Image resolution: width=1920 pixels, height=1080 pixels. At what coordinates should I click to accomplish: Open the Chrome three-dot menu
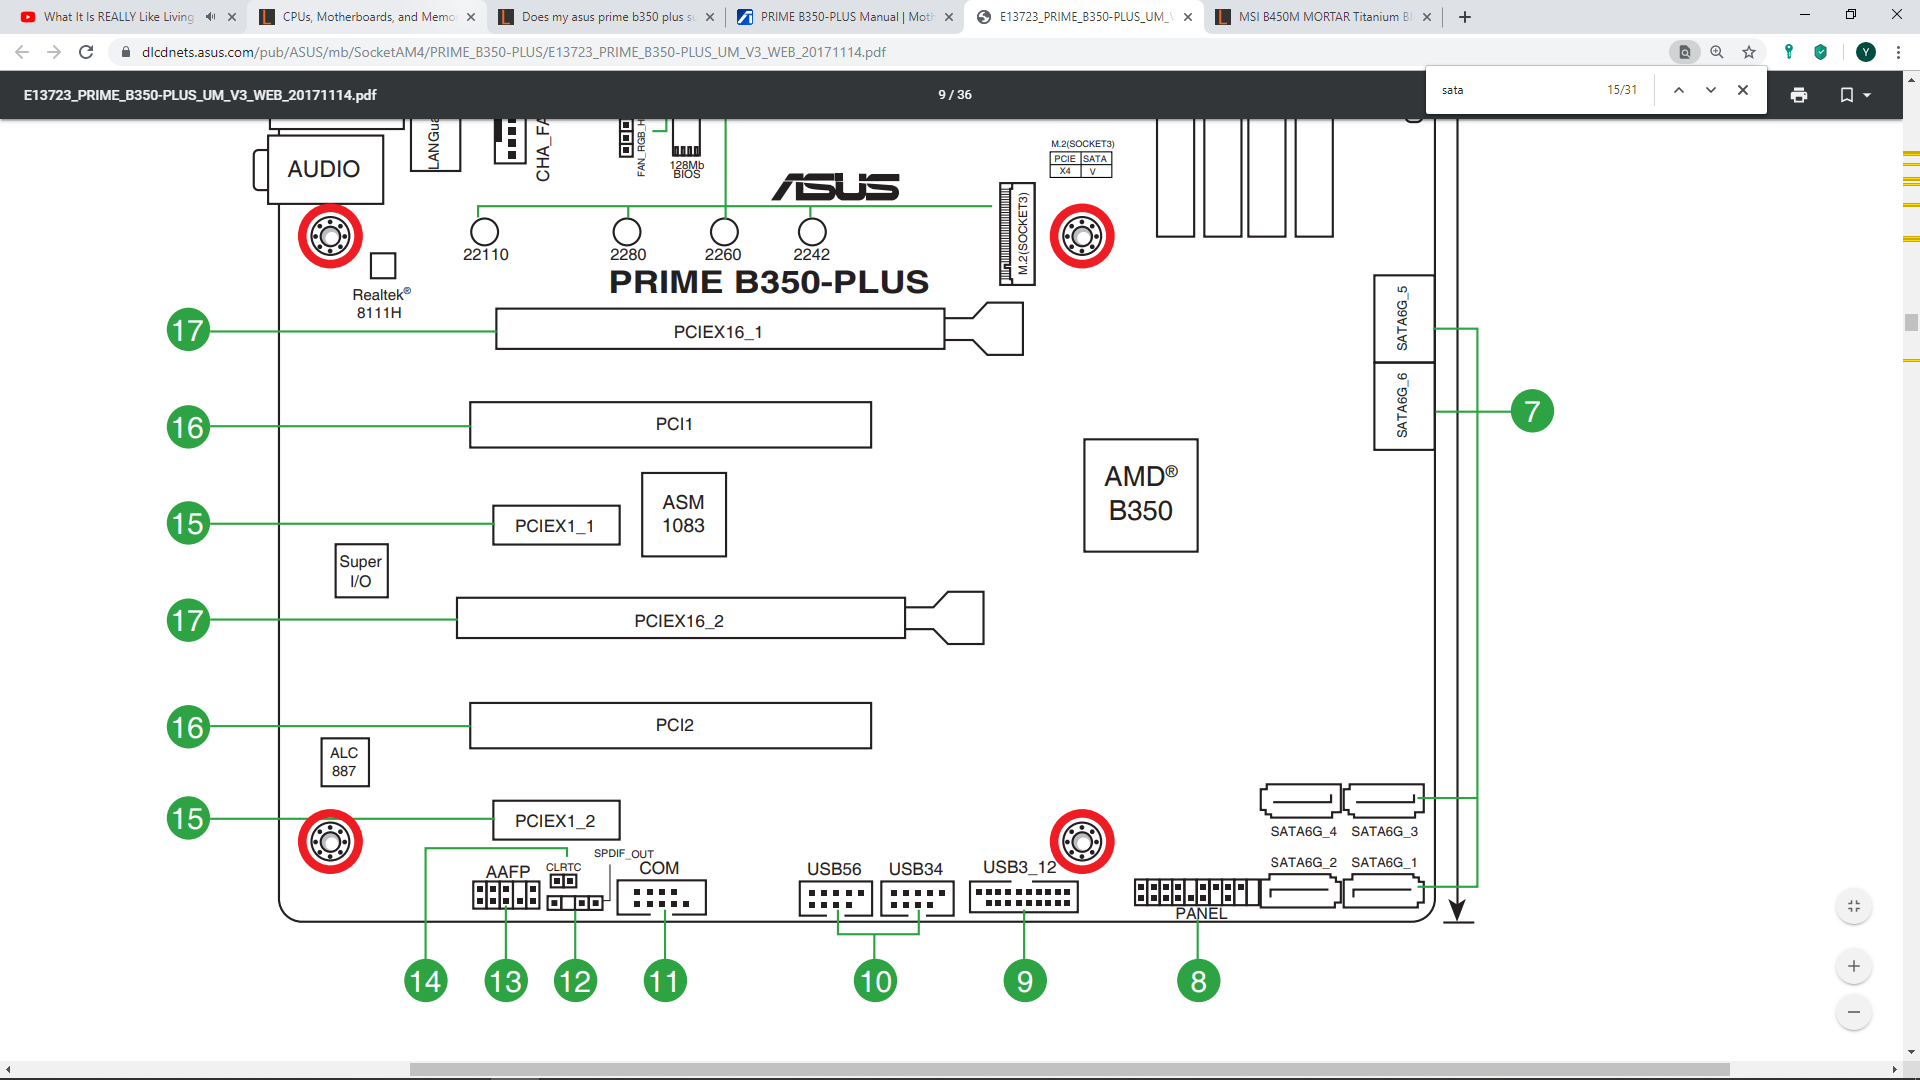1898,52
